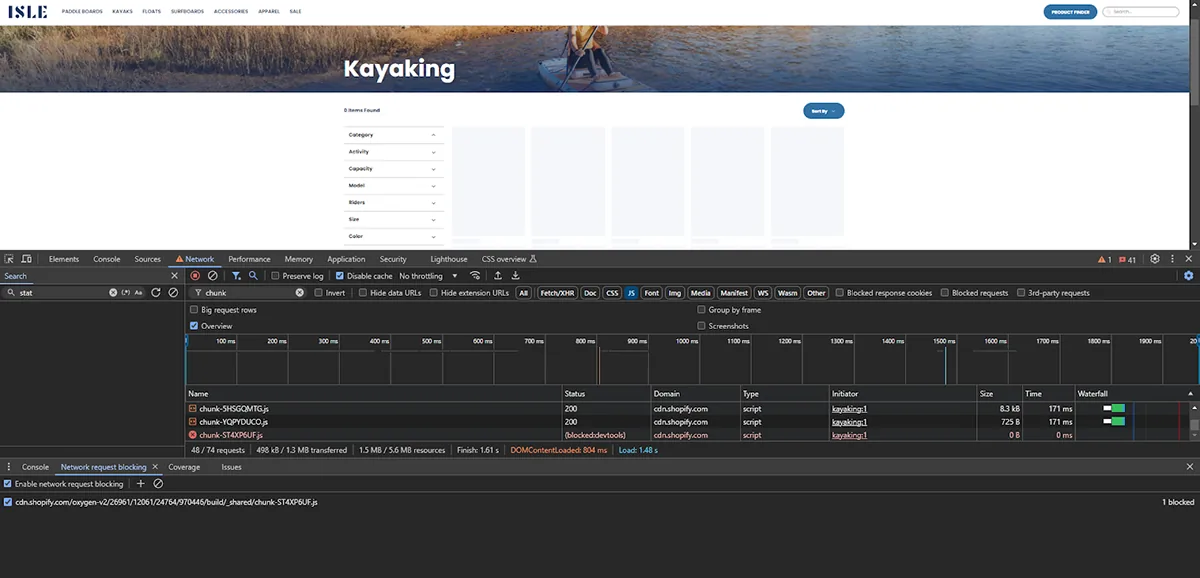Enable Group by frame checkbox
This screenshot has height=578, width=1200.
point(701,310)
